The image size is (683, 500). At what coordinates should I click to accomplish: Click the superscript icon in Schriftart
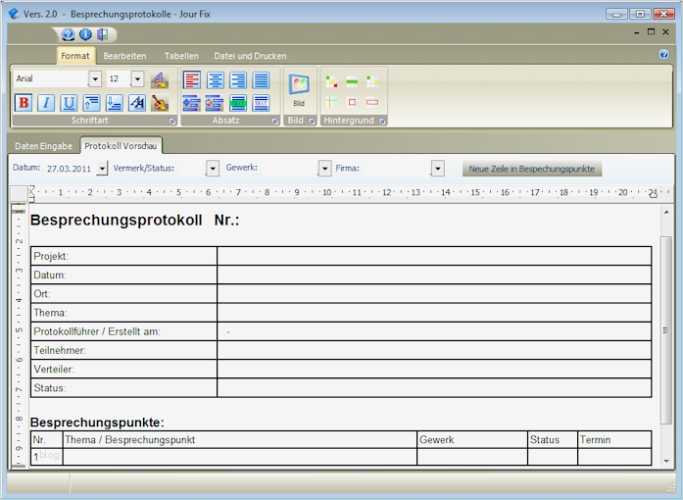click(x=92, y=103)
